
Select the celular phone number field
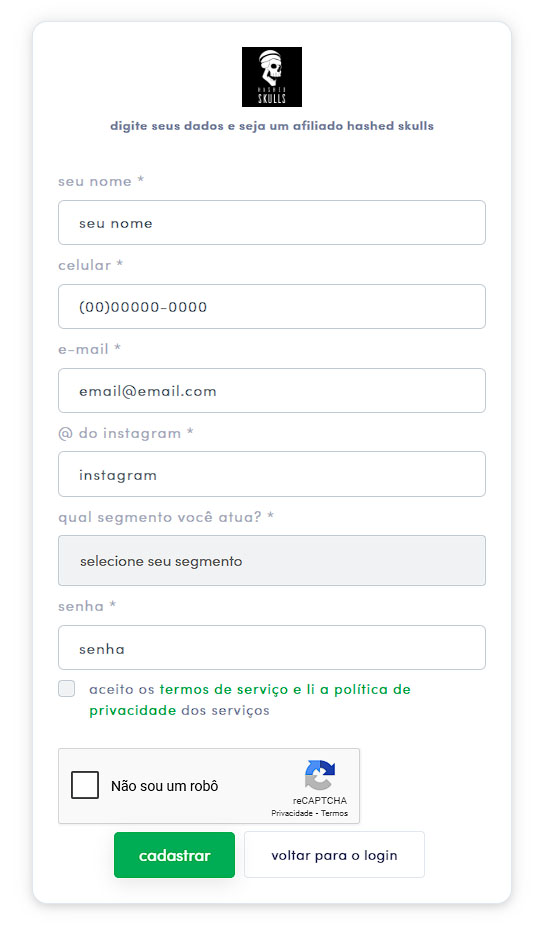click(272, 307)
